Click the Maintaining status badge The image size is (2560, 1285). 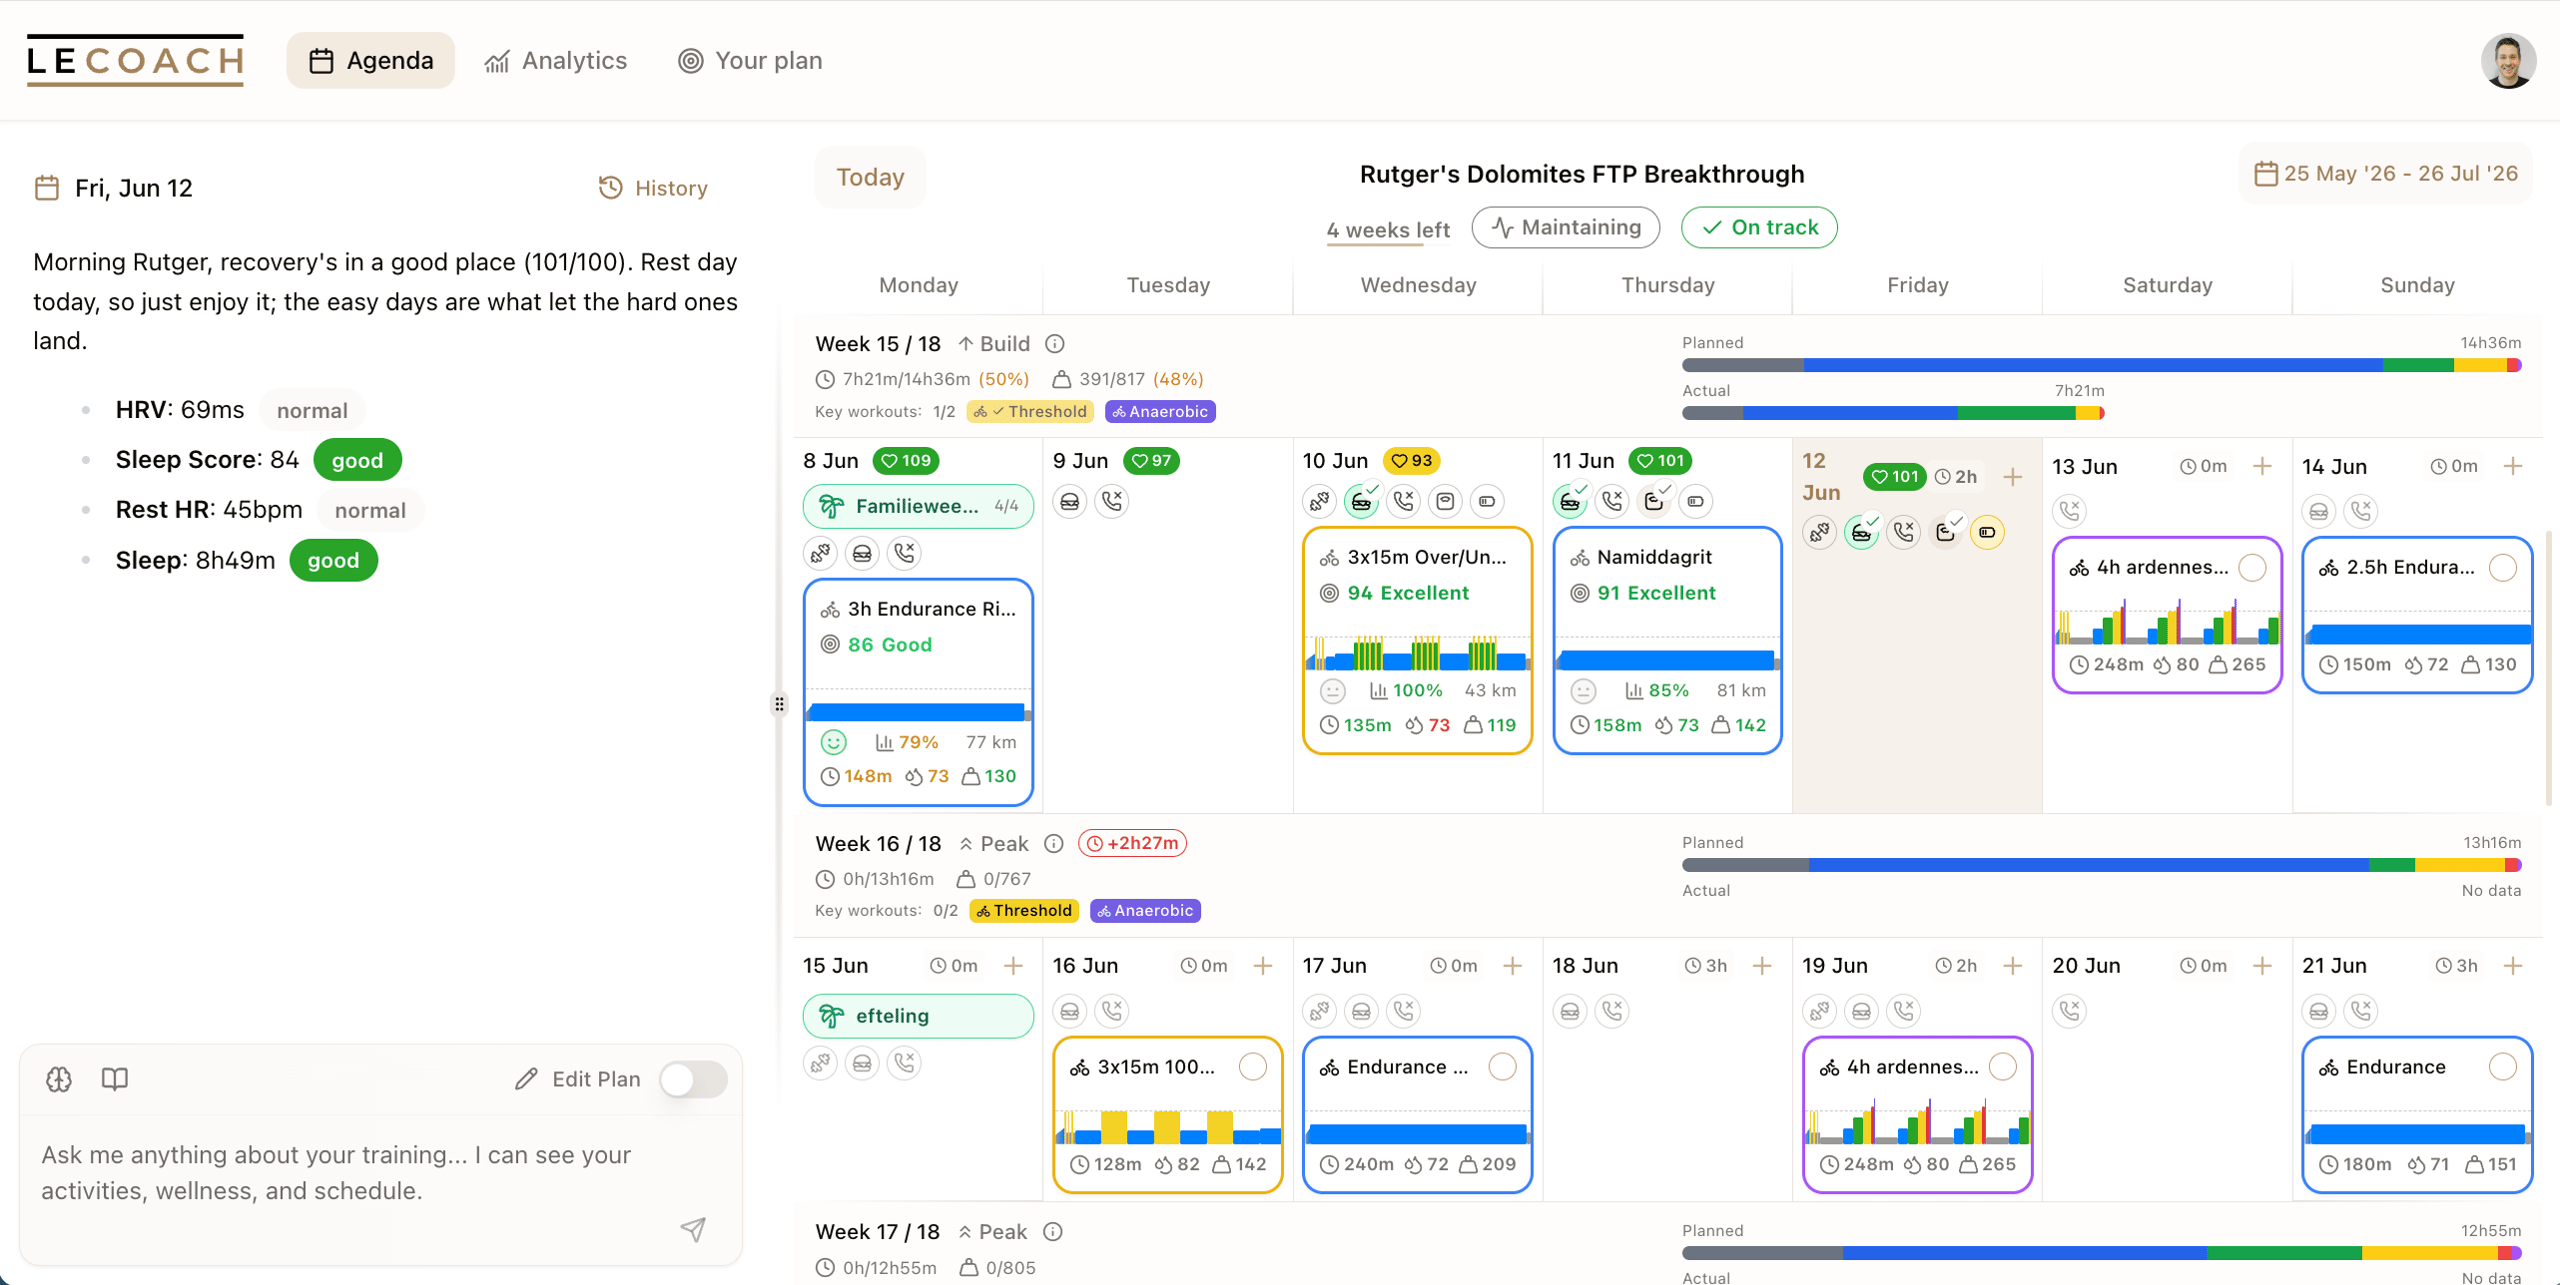[1566, 228]
